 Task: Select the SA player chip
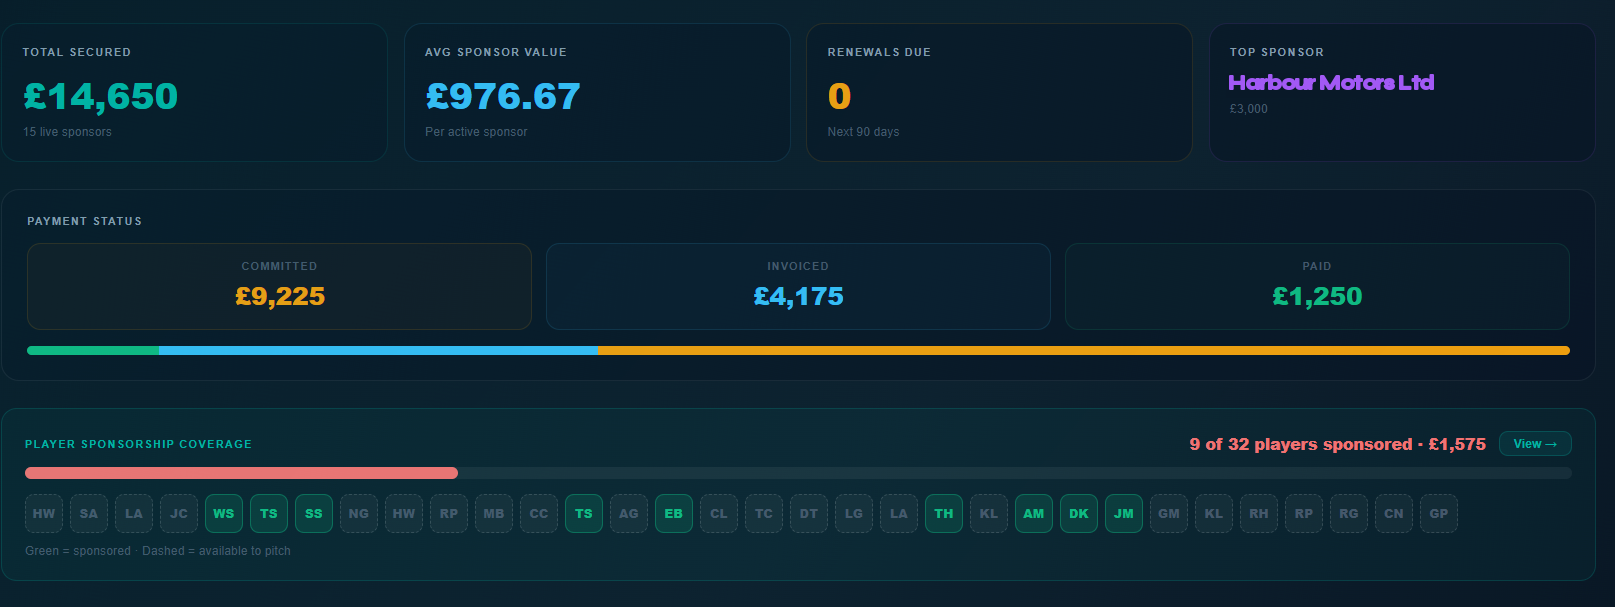[x=89, y=514]
